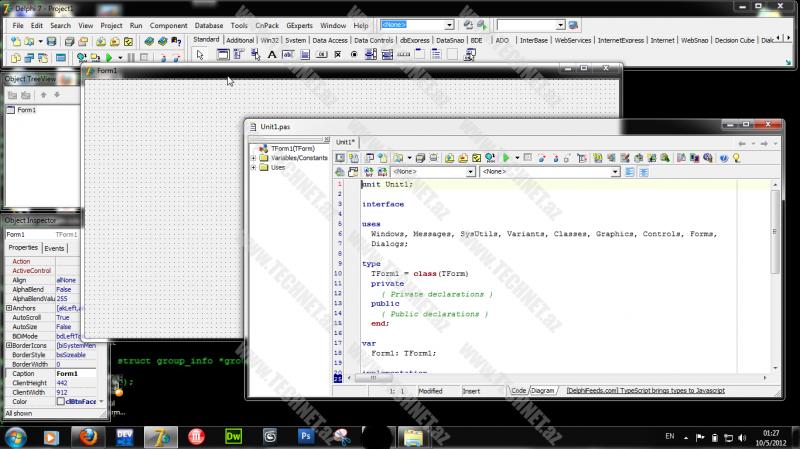
Task: Select TForm1(TForm) in the code explorer
Action: (292, 149)
